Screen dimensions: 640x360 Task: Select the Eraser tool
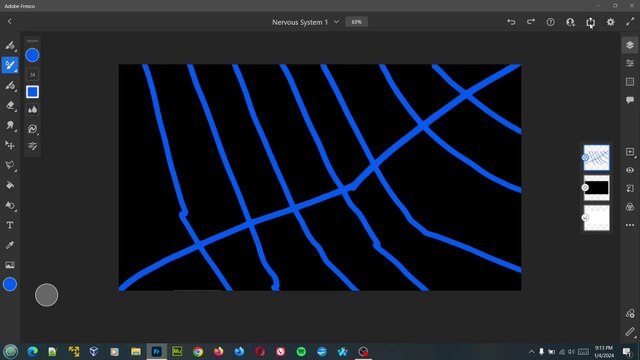click(x=10, y=105)
